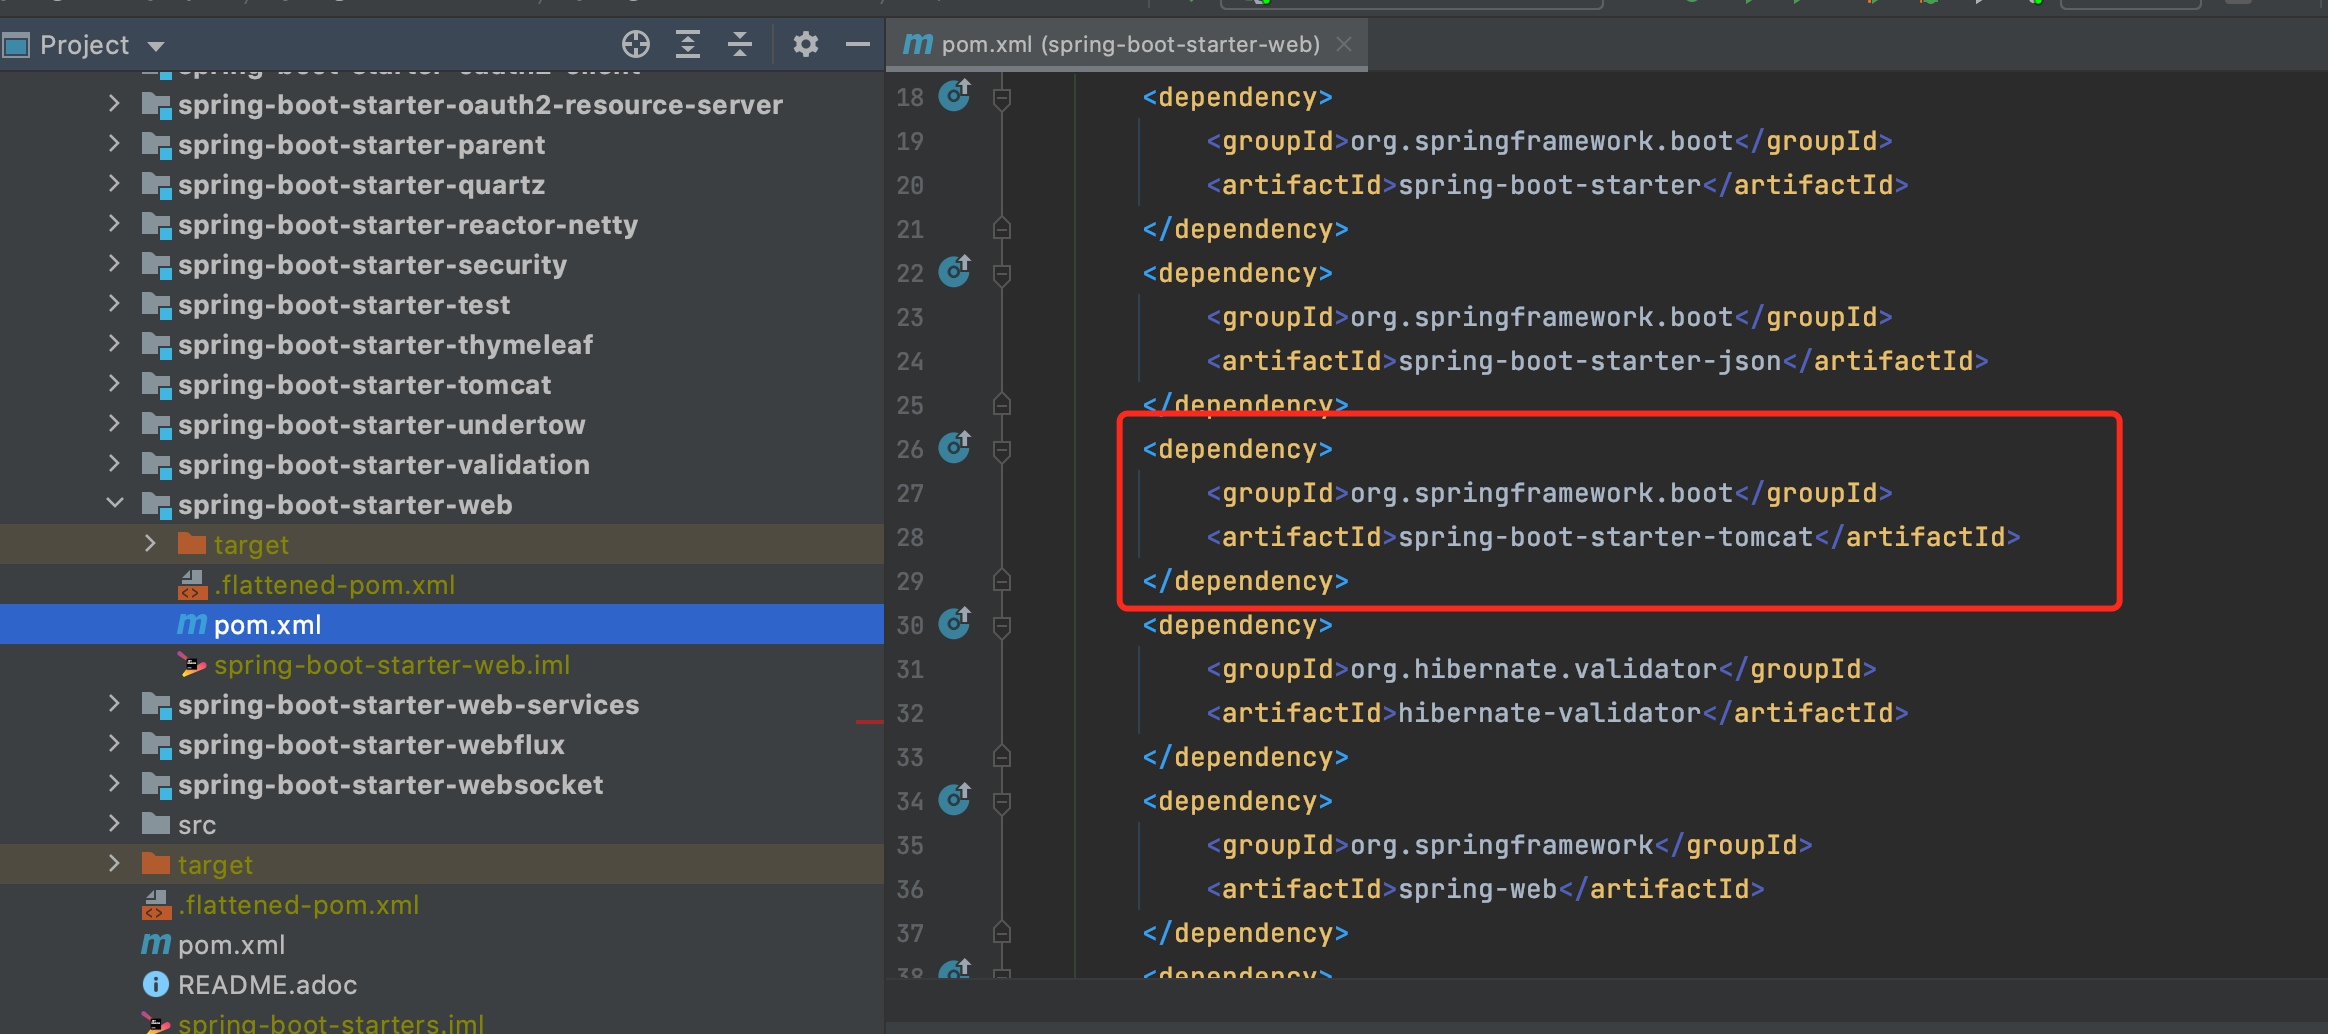2328x1034 pixels.
Task: Fold the dependency block at line 18
Action: pyautogui.click(x=1002, y=98)
